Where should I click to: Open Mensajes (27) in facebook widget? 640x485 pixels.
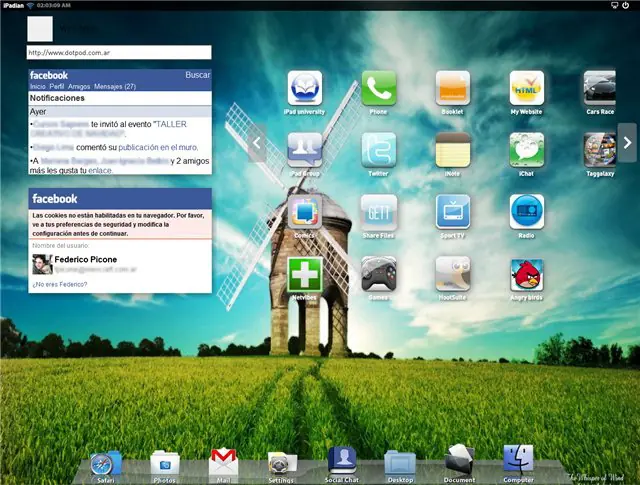tap(115, 87)
